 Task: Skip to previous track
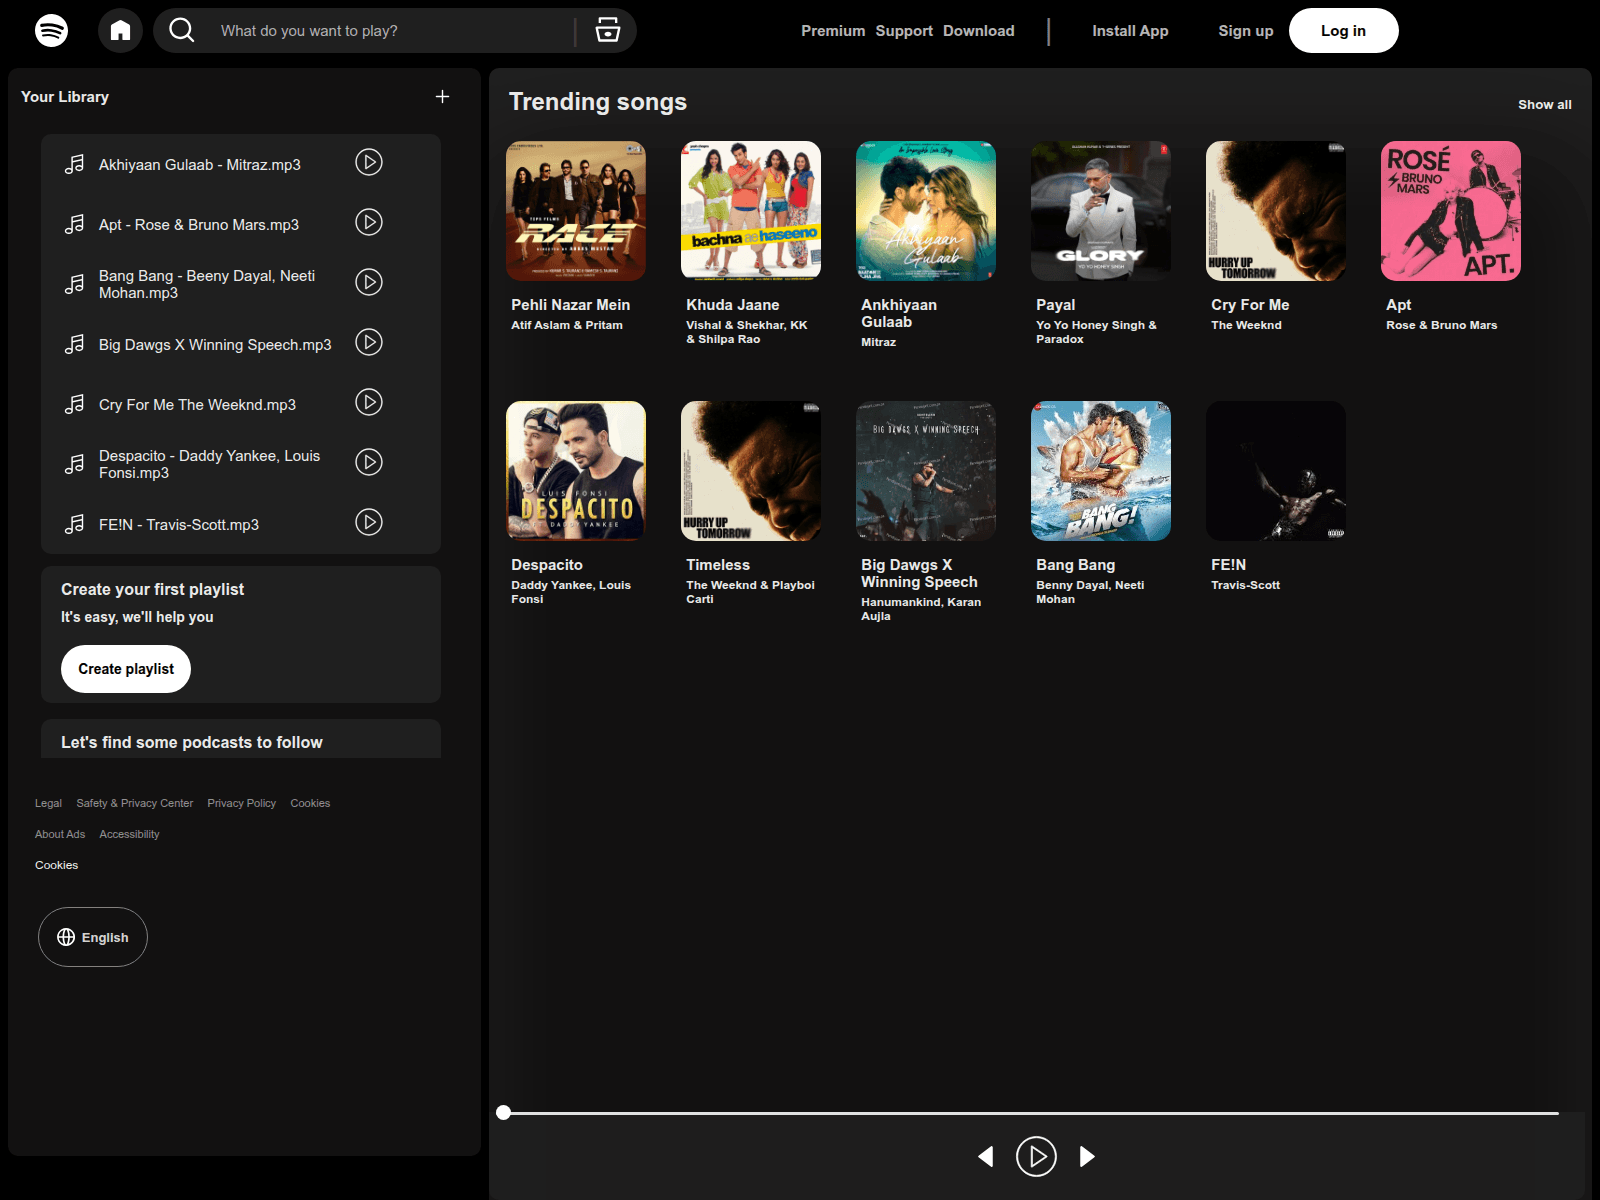[x=986, y=1157]
